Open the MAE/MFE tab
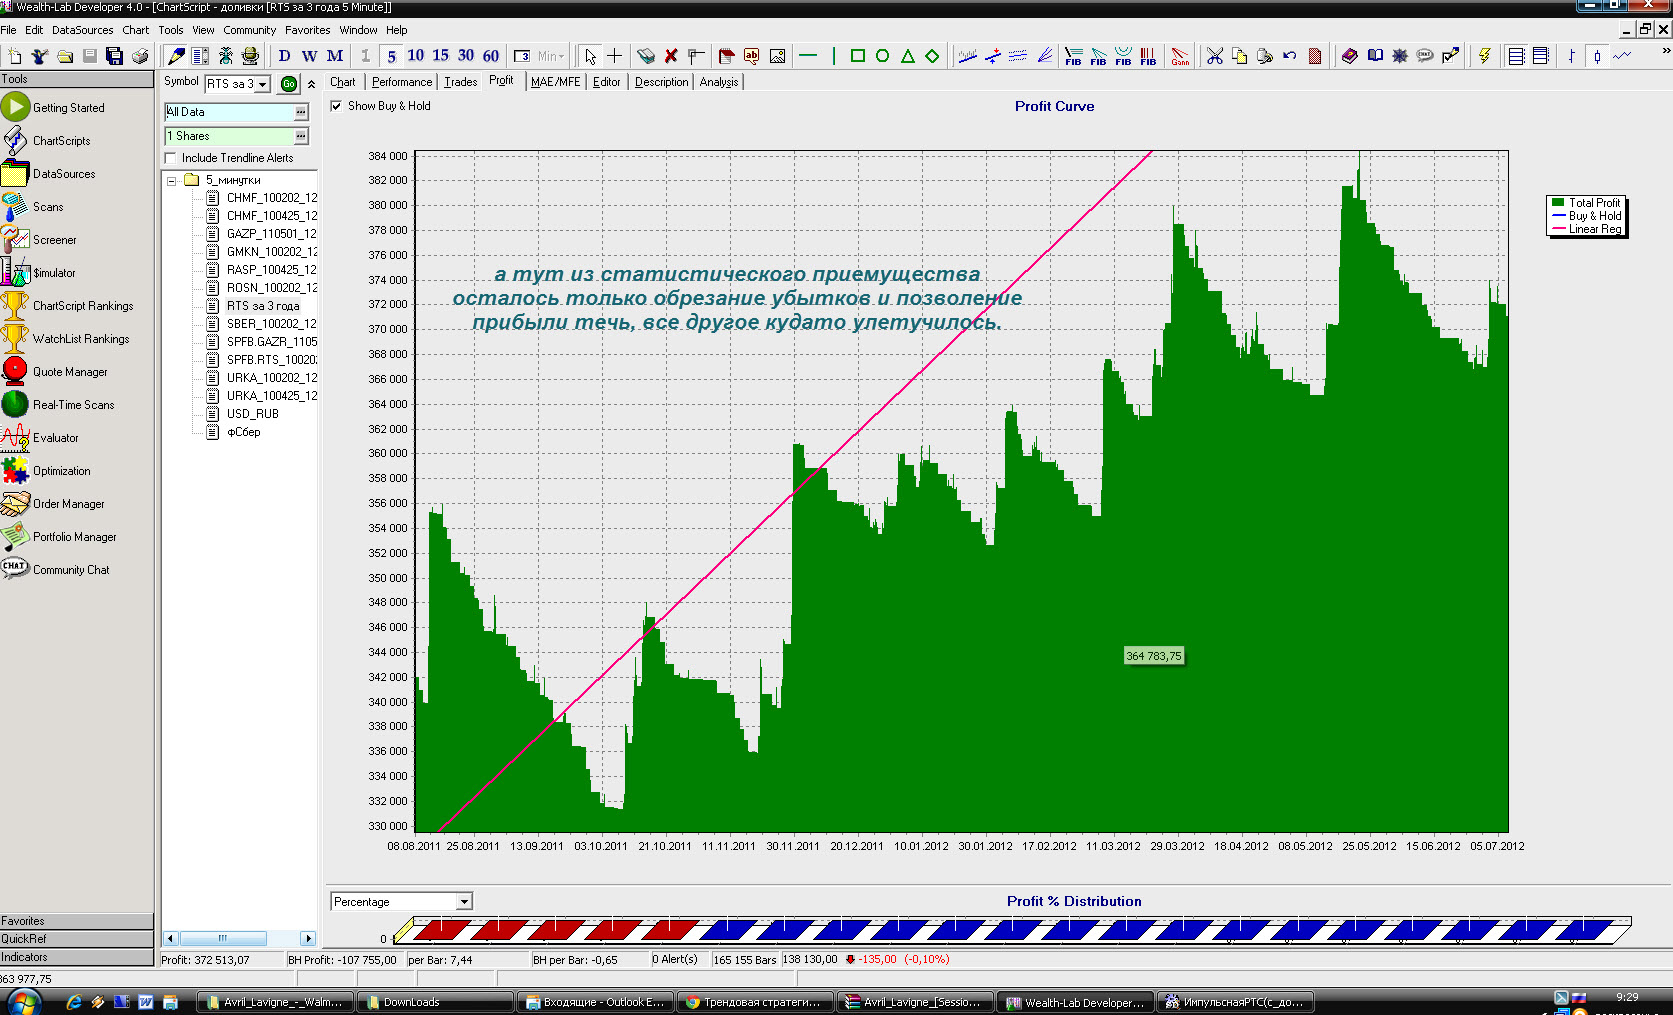 click(x=555, y=82)
